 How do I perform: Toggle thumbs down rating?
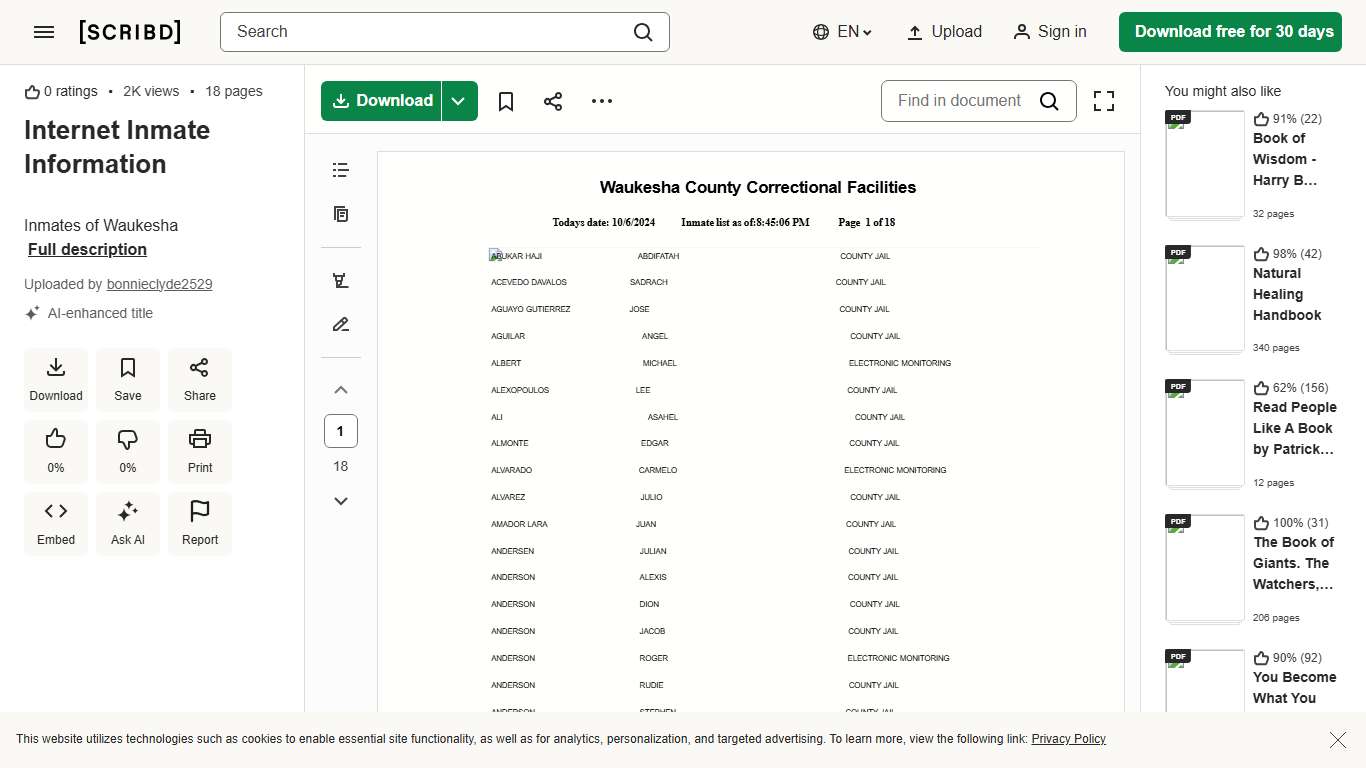(x=128, y=451)
